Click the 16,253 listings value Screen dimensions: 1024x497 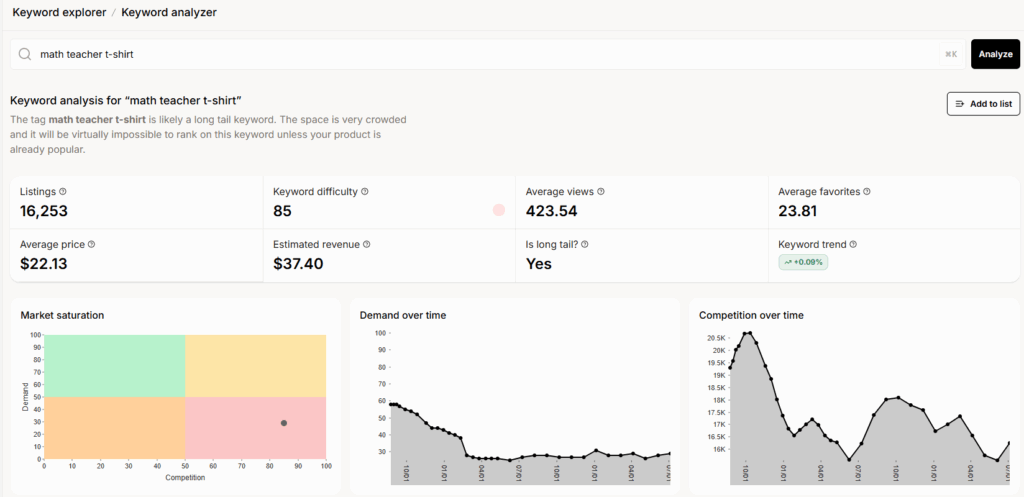[x=44, y=211]
